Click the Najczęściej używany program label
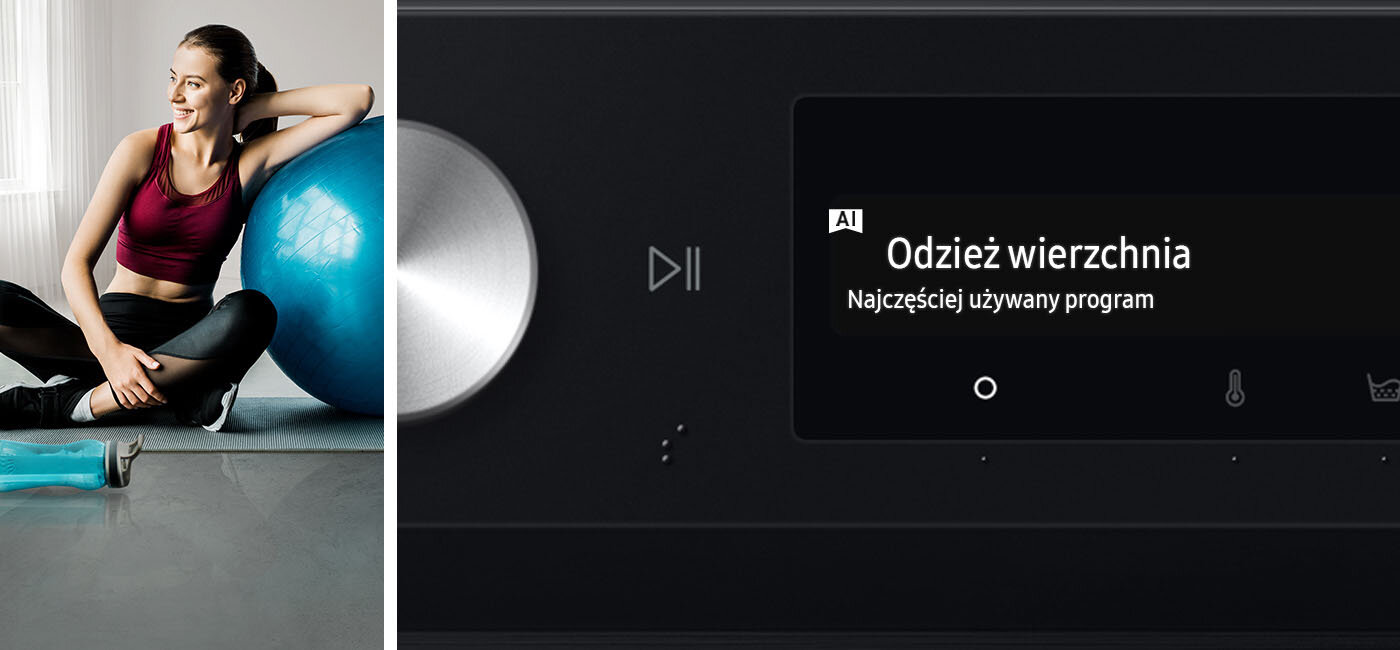Viewport: 1400px width, 650px height. (1000, 300)
